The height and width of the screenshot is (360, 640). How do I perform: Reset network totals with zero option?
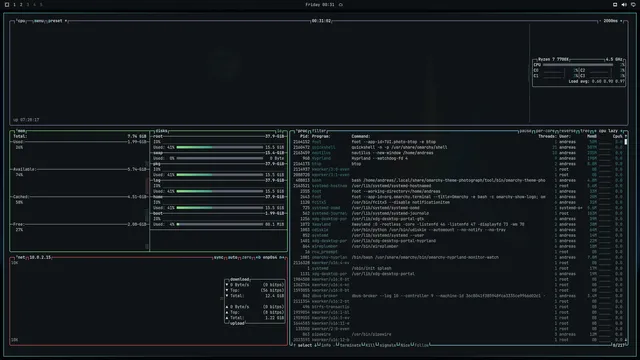[x=247, y=258]
